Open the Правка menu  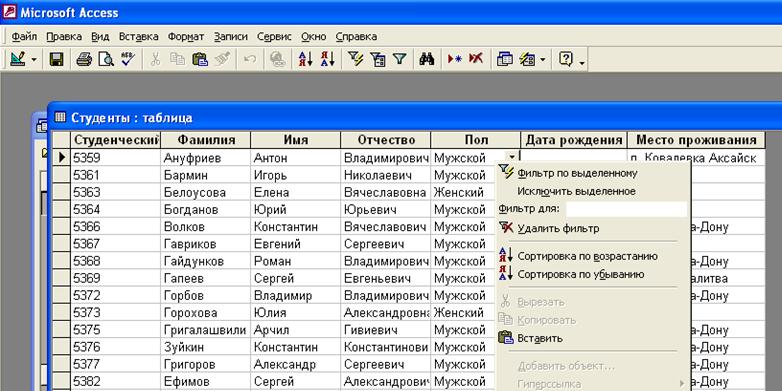click(x=64, y=36)
